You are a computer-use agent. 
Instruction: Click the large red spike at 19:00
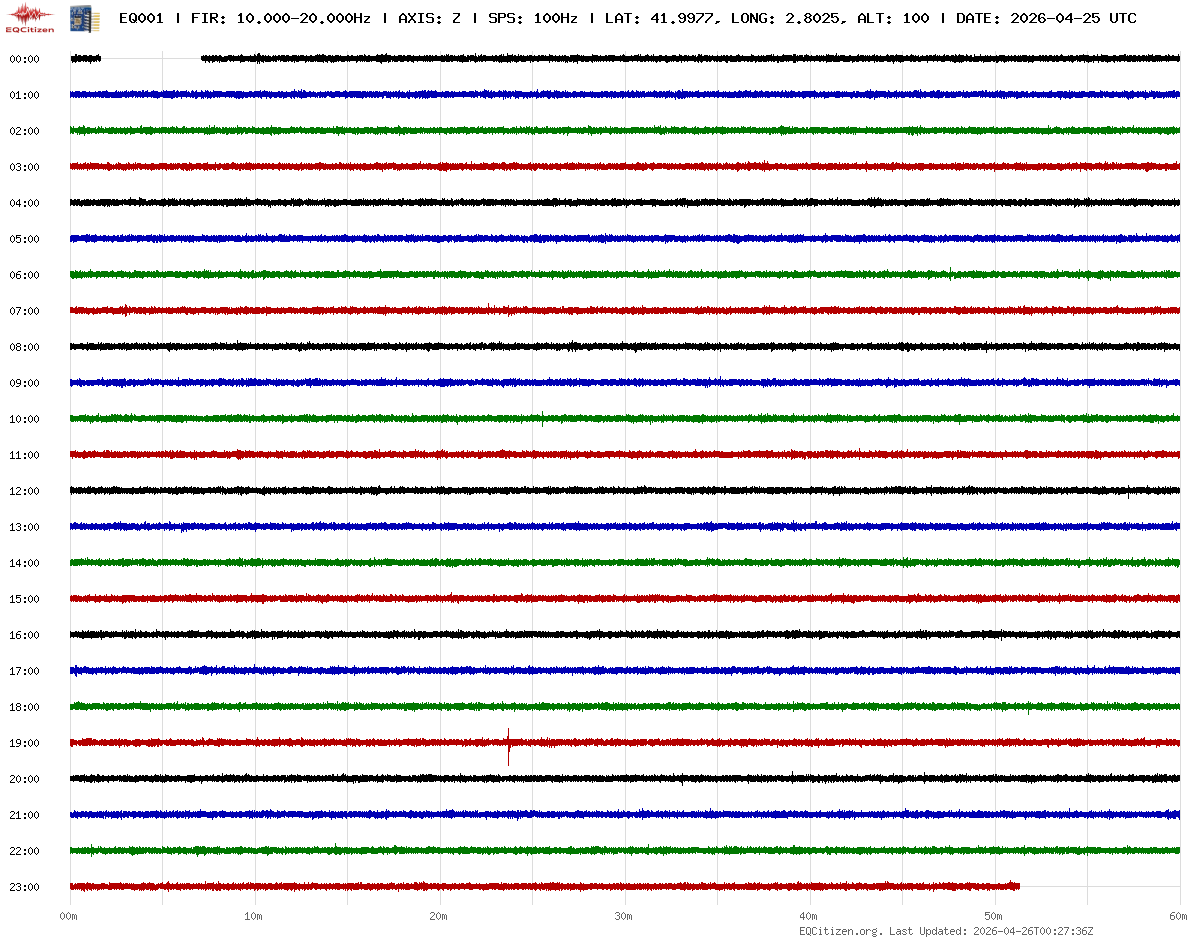[x=508, y=745]
